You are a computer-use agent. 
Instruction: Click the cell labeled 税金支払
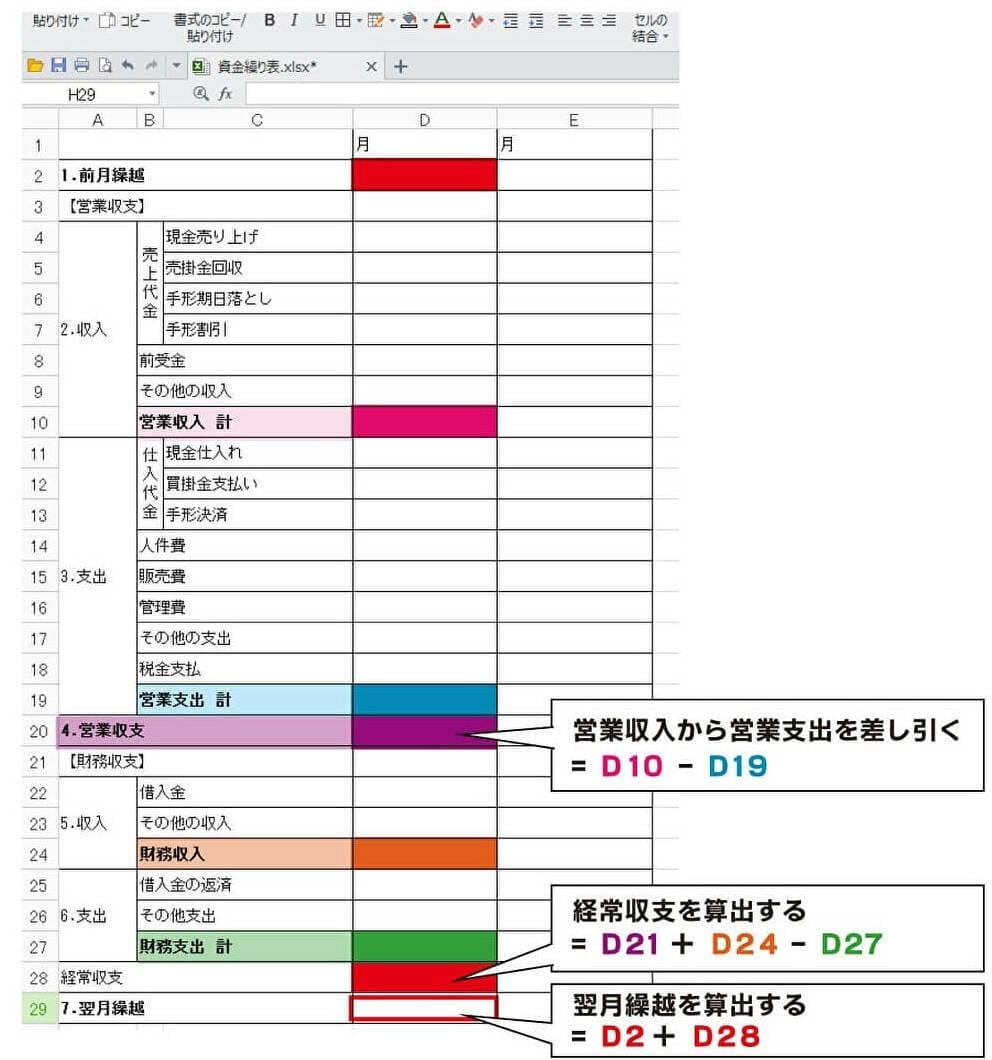coord(244,669)
